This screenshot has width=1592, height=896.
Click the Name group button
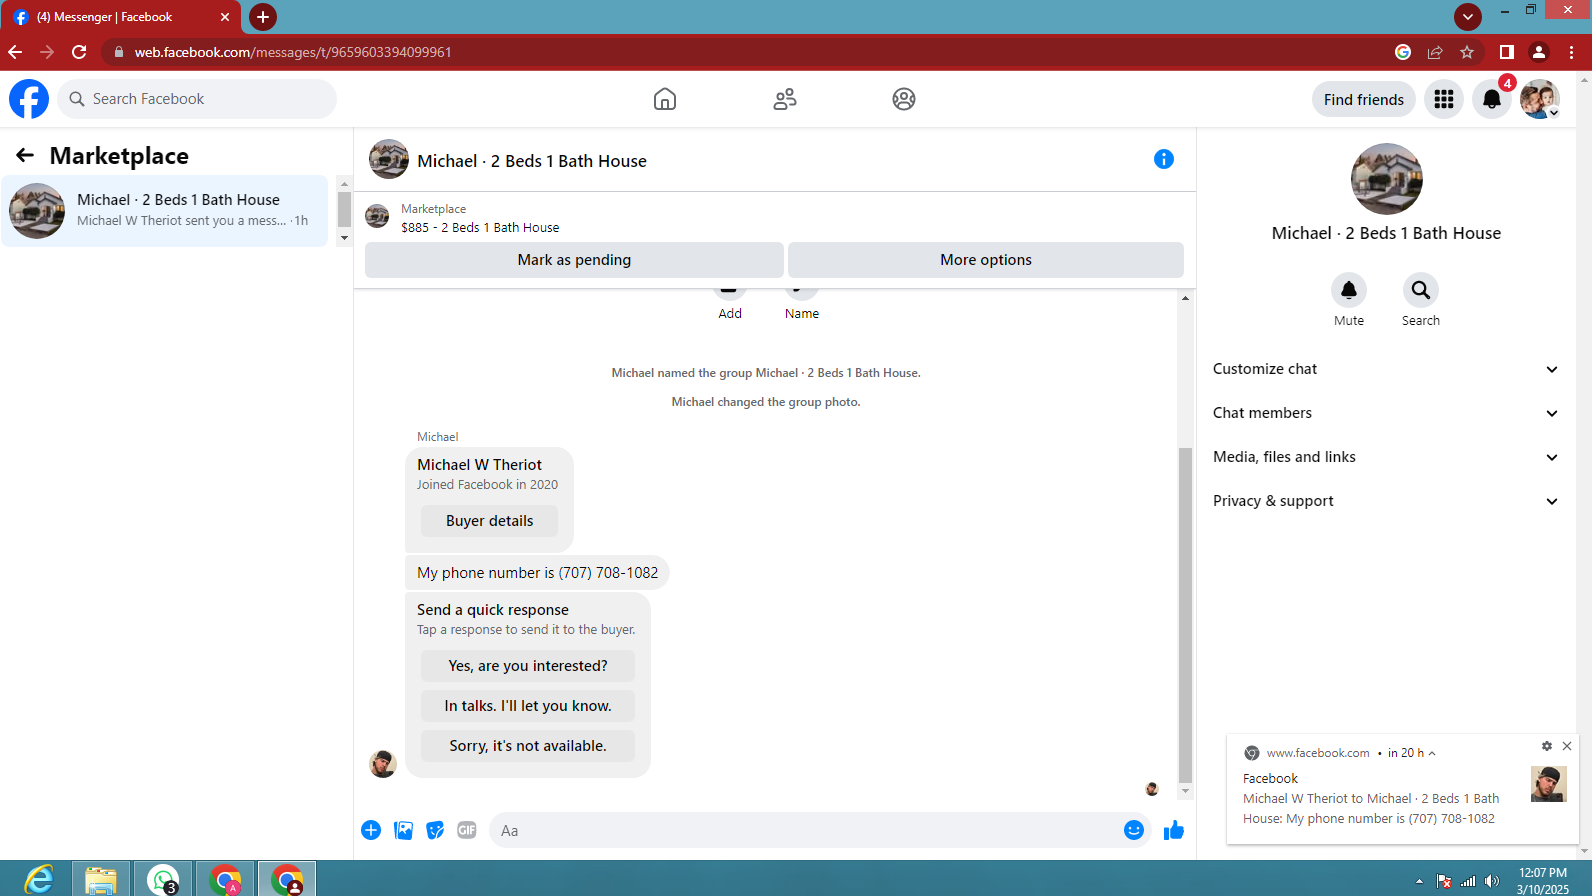802,301
